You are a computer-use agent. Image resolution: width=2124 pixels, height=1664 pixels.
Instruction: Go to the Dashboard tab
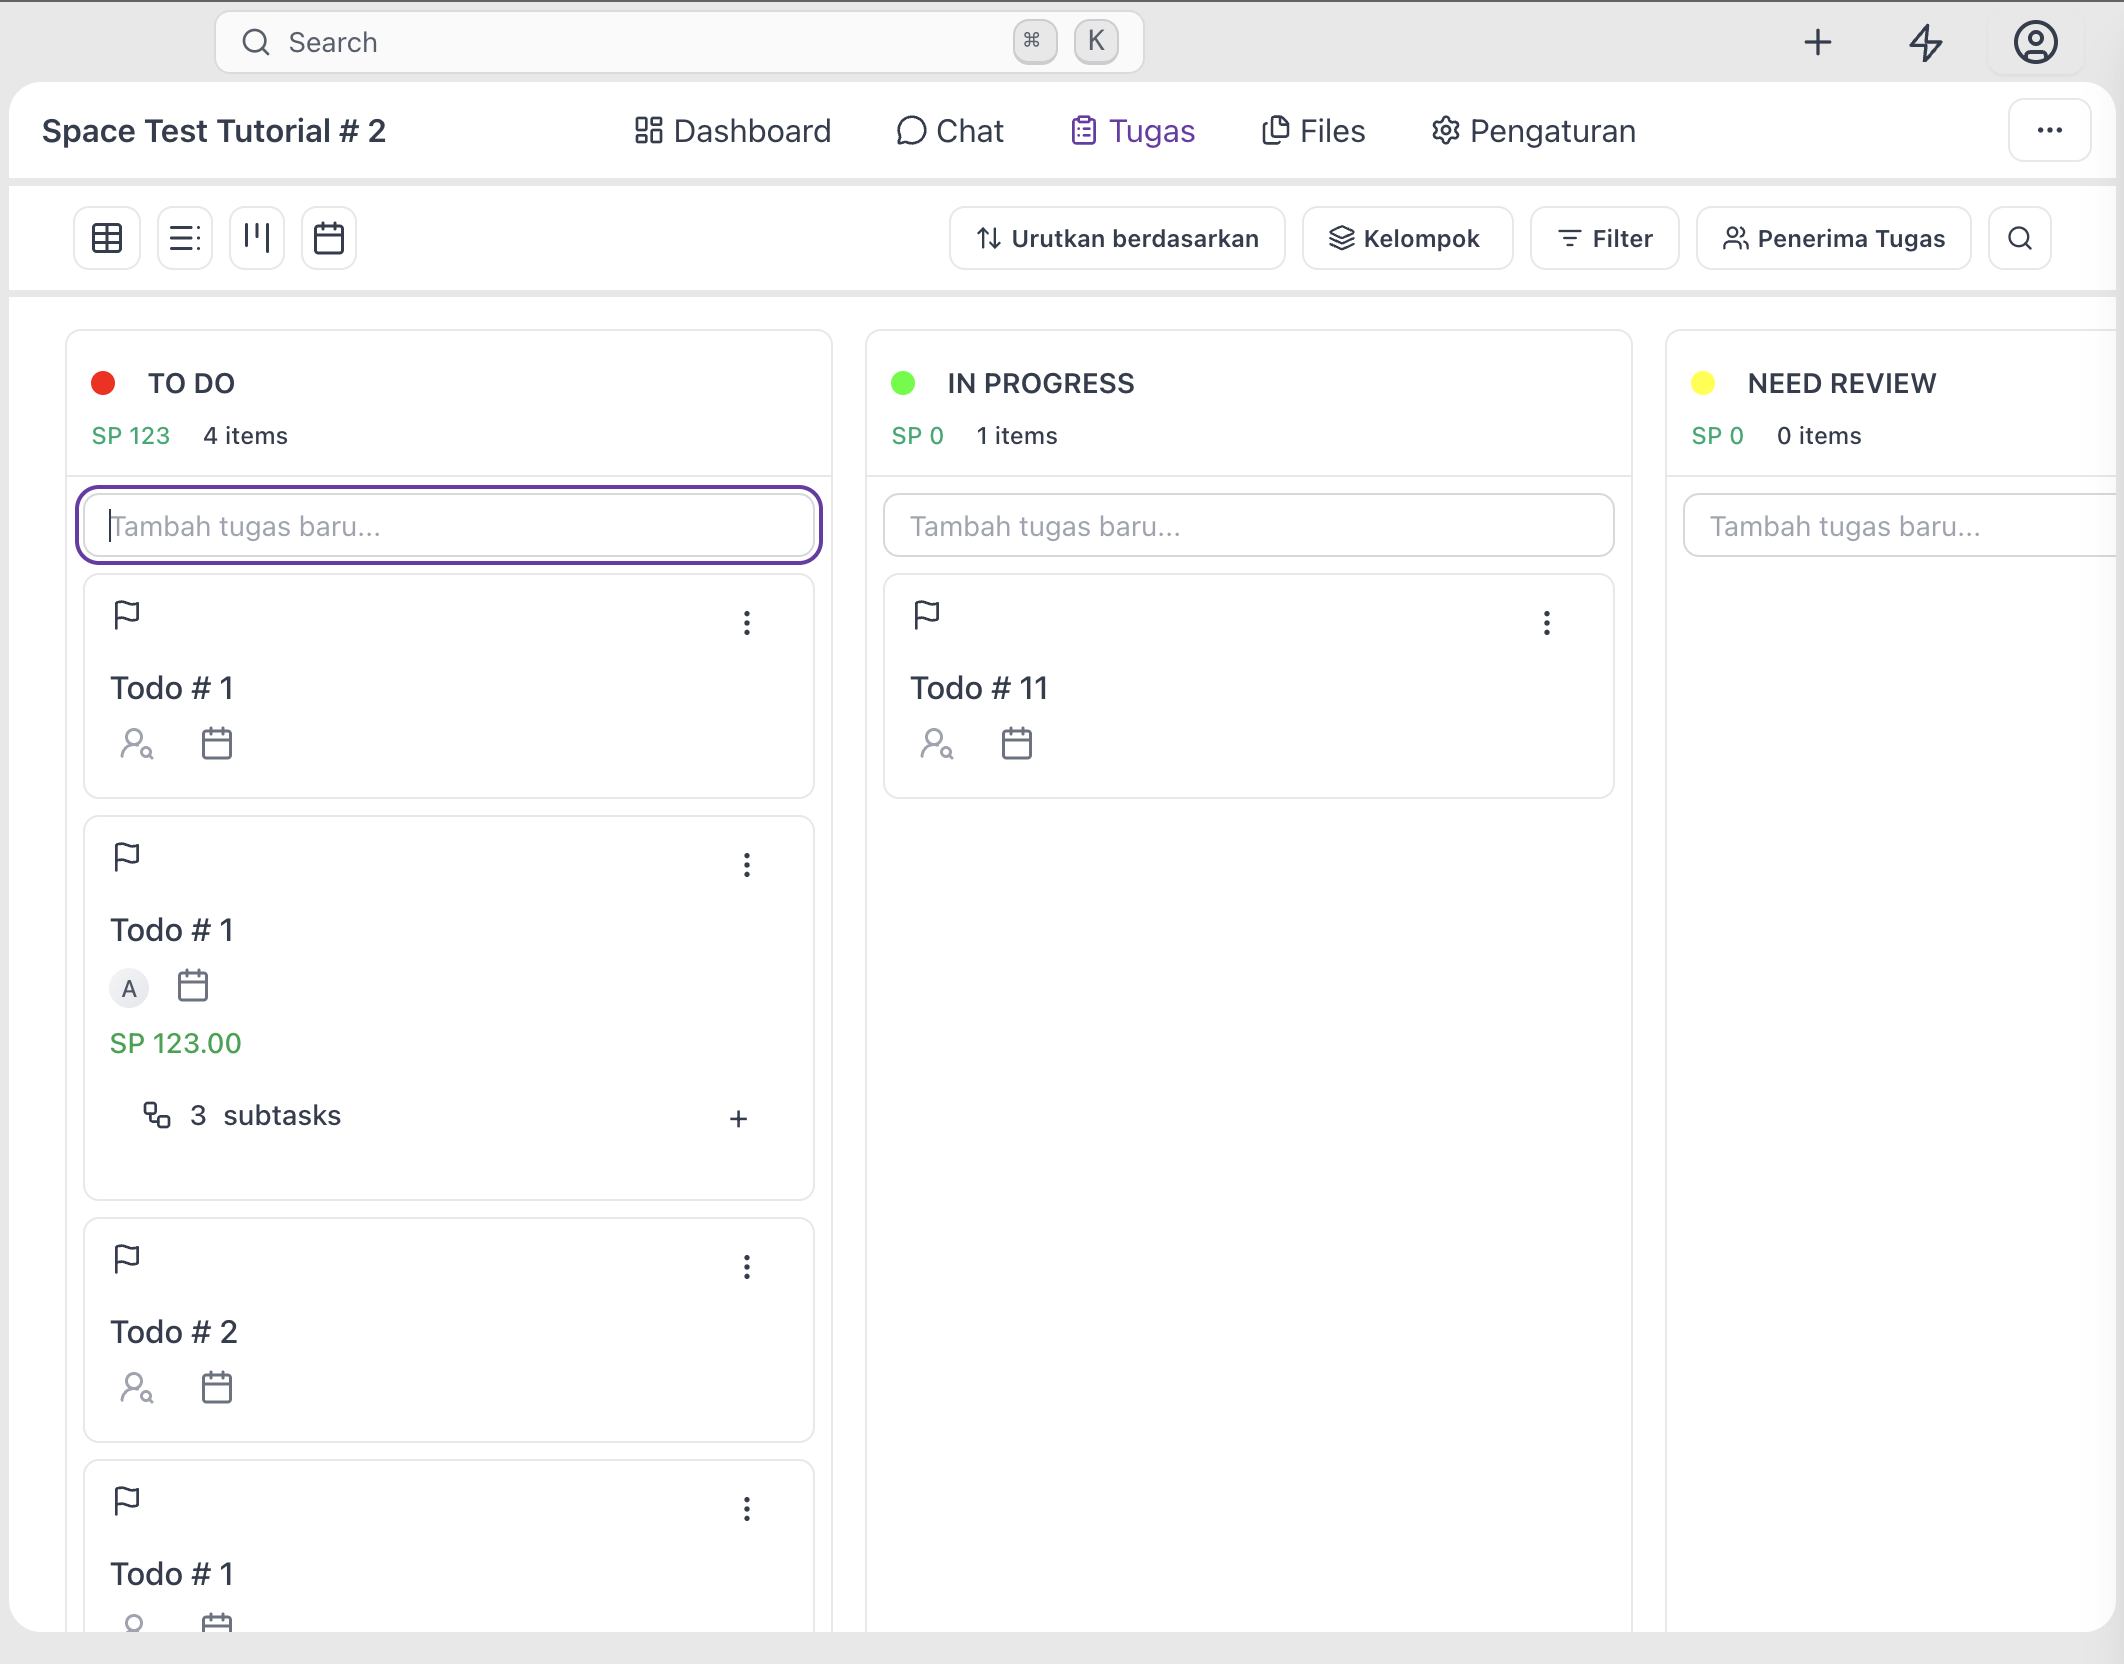pyautogui.click(x=732, y=131)
